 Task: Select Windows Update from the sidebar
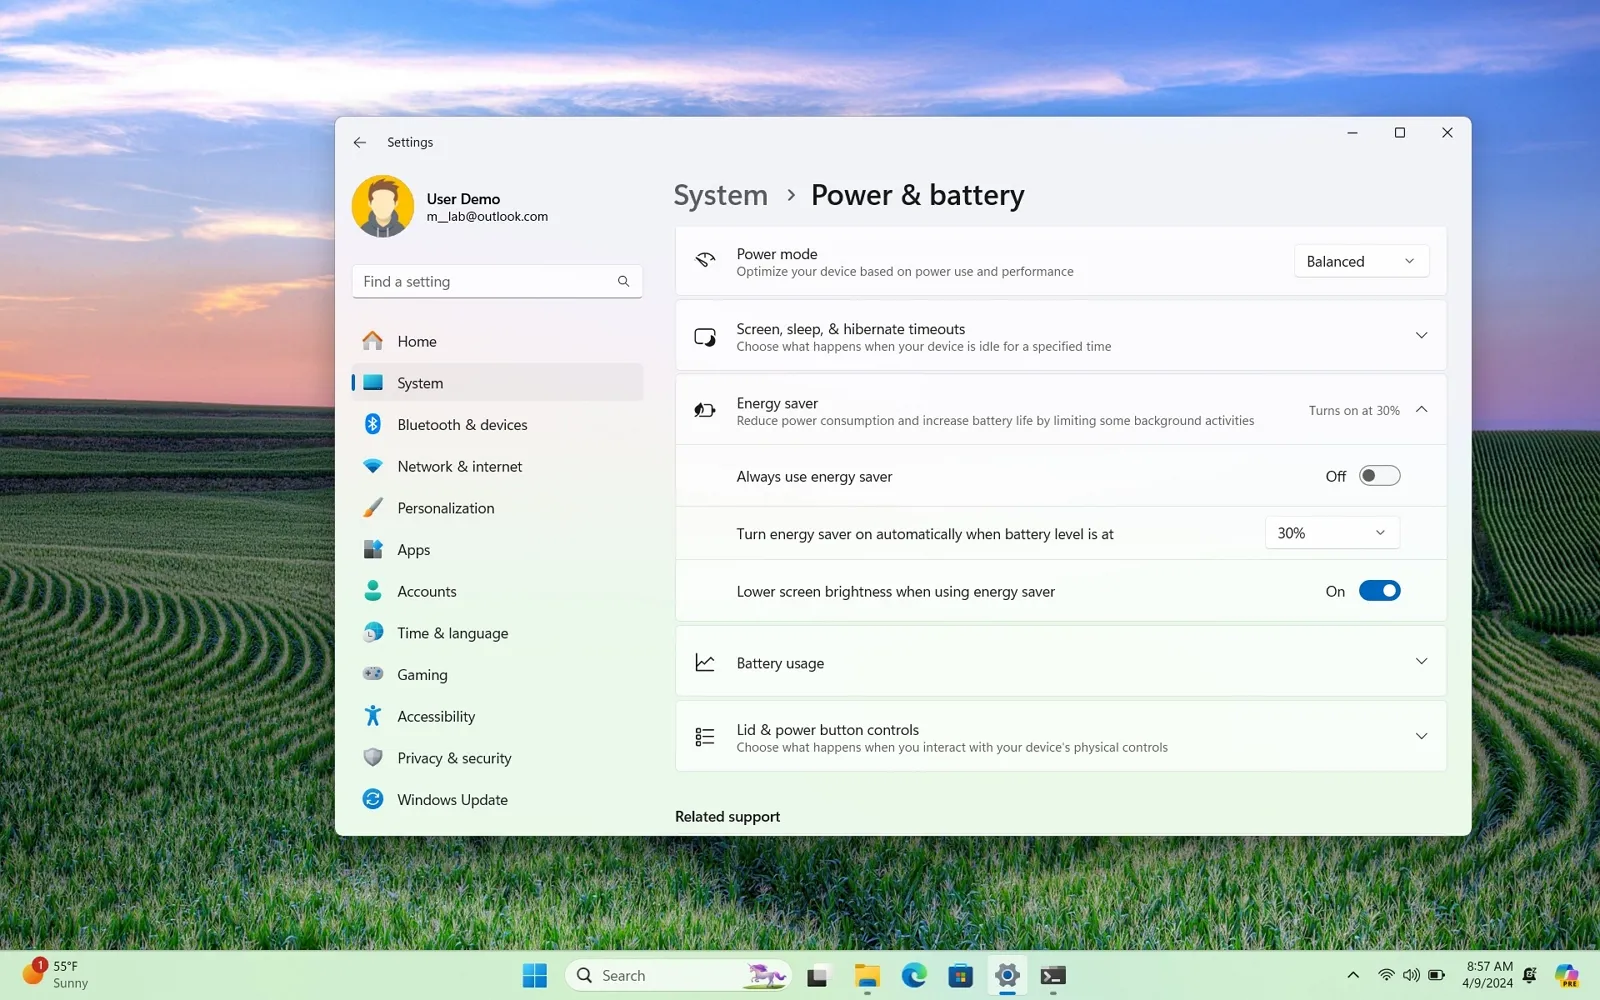point(452,799)
